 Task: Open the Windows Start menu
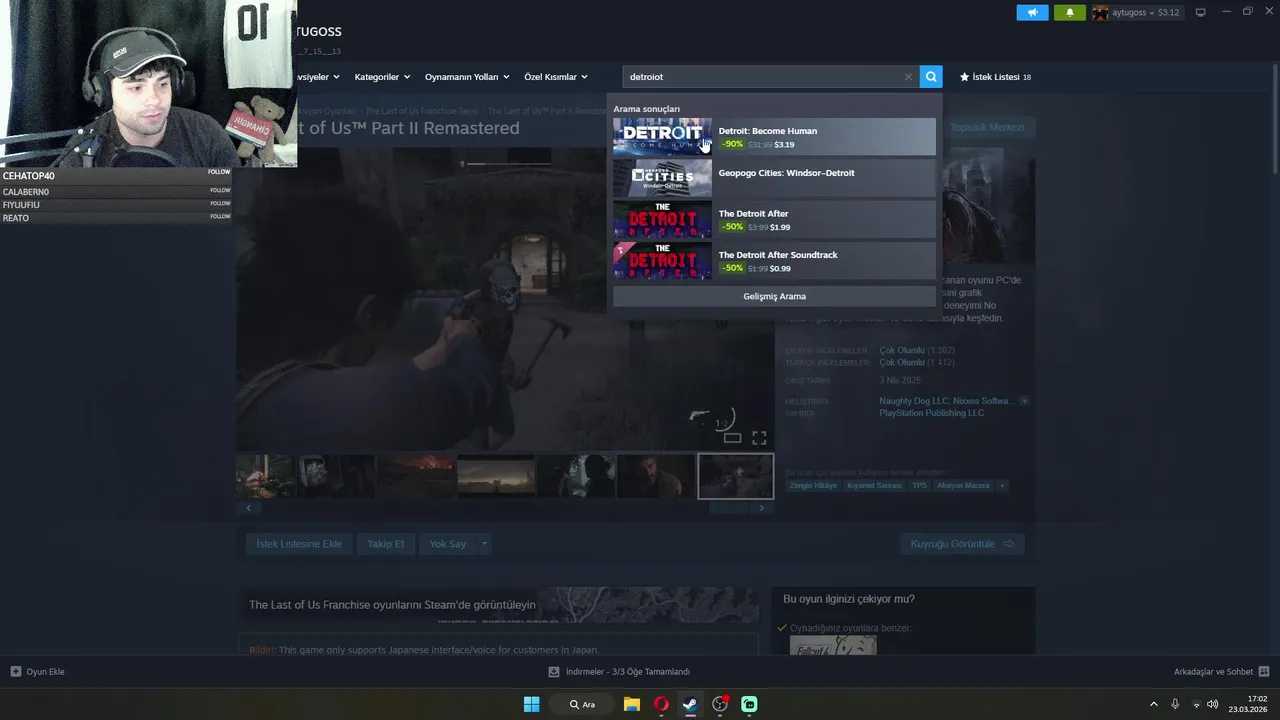tap(531, 704)
